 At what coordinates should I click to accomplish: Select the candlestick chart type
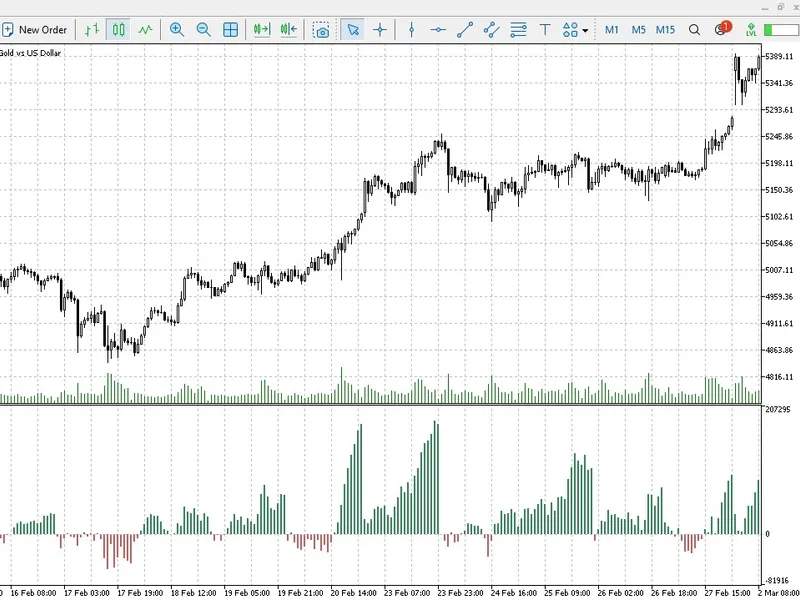click(x=118, y=30)
